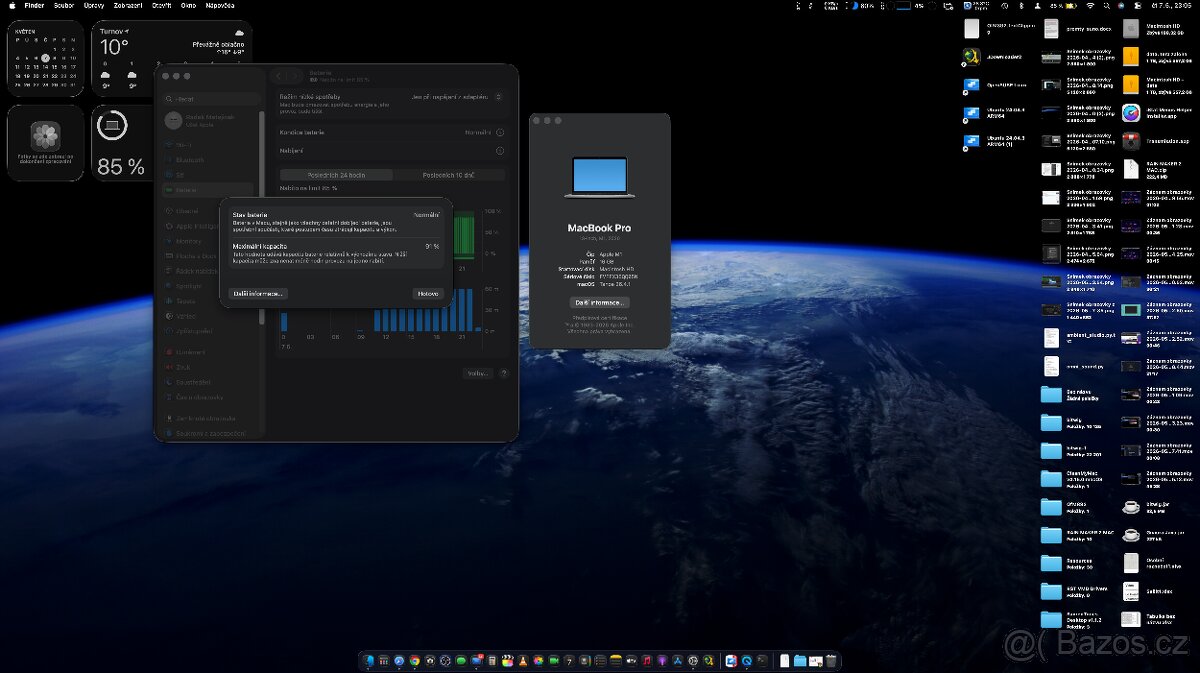This screenshot has width=1200, height=673.
Task: Click the 85 % battery widget
Action: point(122,143)
